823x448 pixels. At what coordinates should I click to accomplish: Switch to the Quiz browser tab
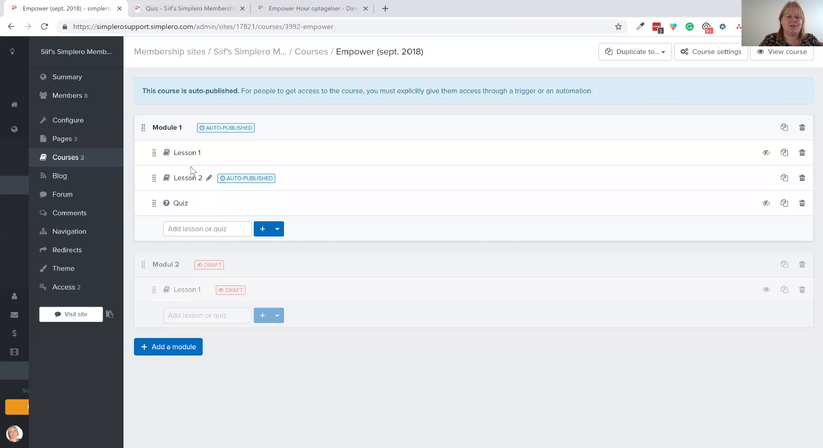pyautogui.click(x=190, y=8)
